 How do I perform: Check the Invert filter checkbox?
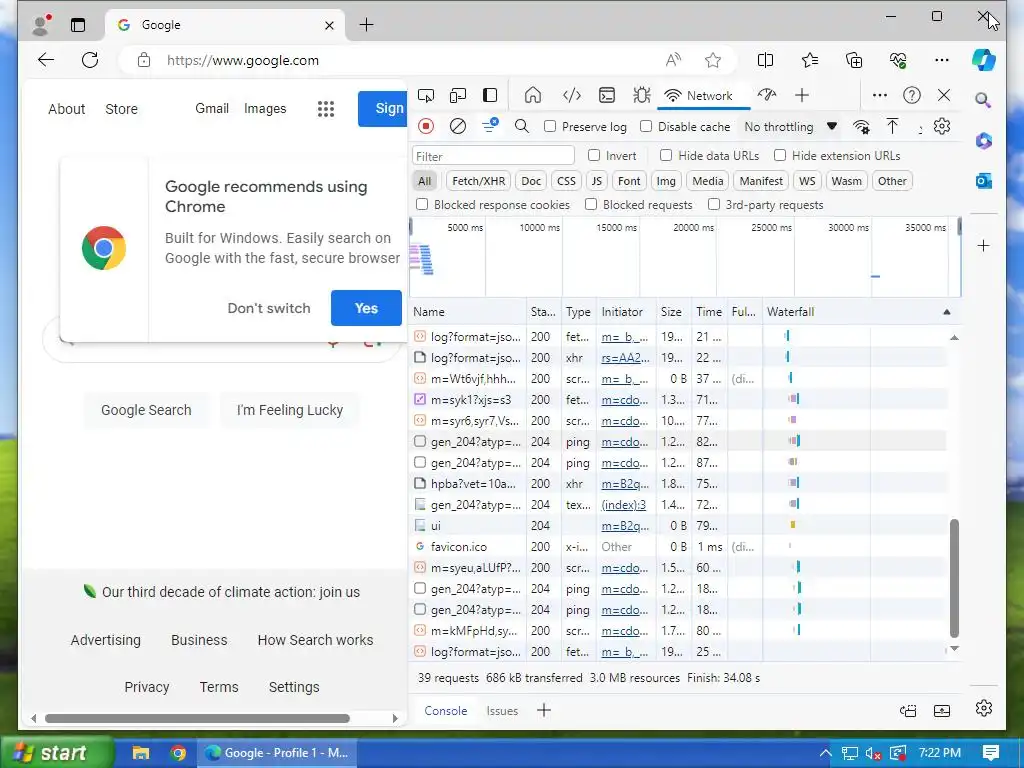point(594,155)
